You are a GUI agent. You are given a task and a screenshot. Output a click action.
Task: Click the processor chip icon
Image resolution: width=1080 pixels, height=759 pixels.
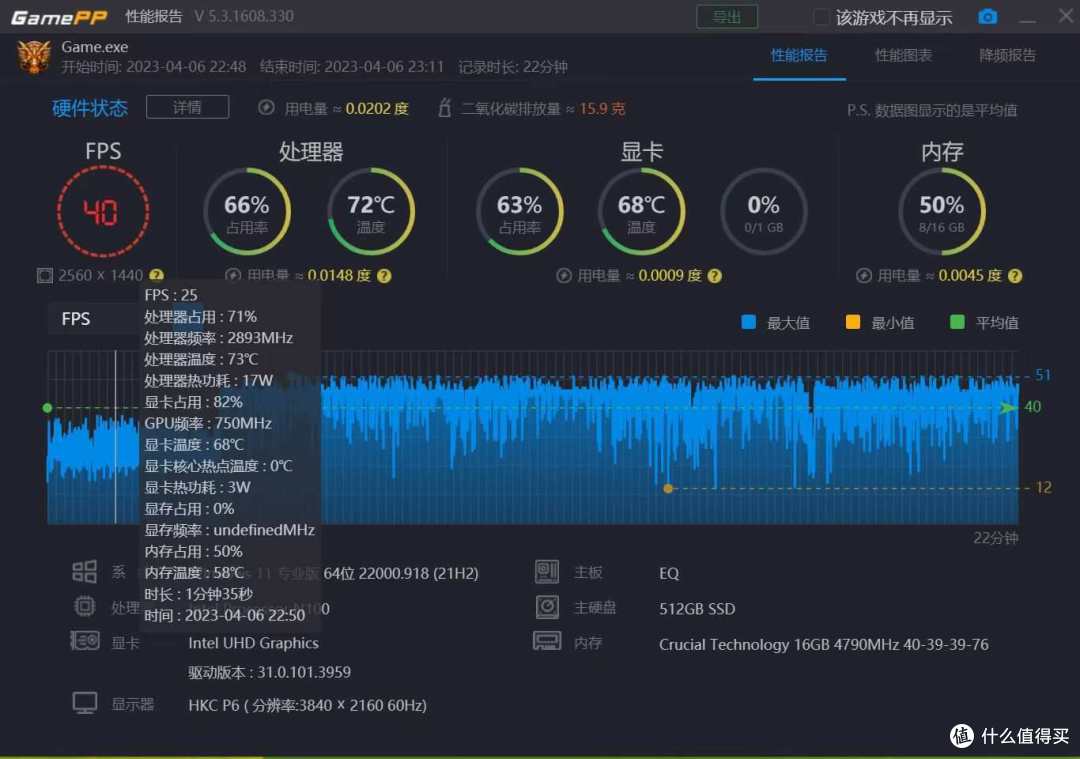[x=85, y=606]
